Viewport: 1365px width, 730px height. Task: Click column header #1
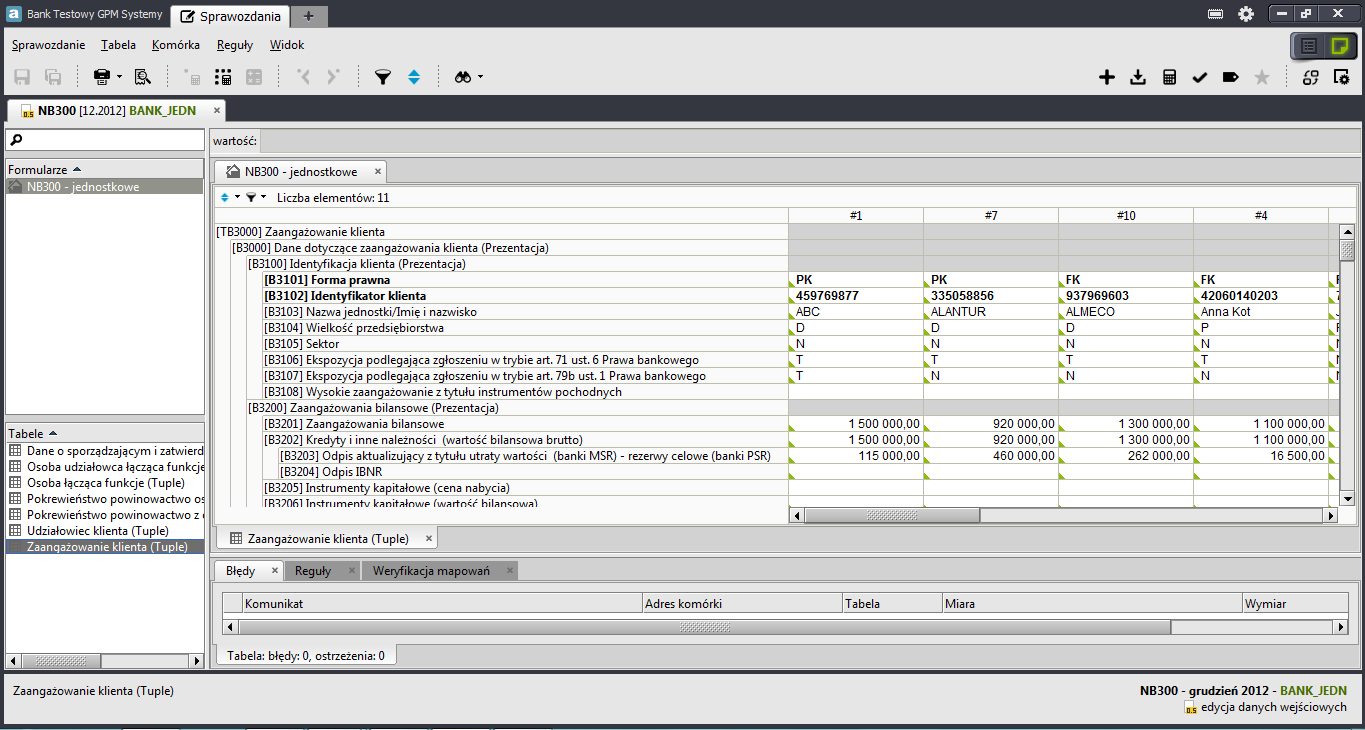tap(856, 215)
